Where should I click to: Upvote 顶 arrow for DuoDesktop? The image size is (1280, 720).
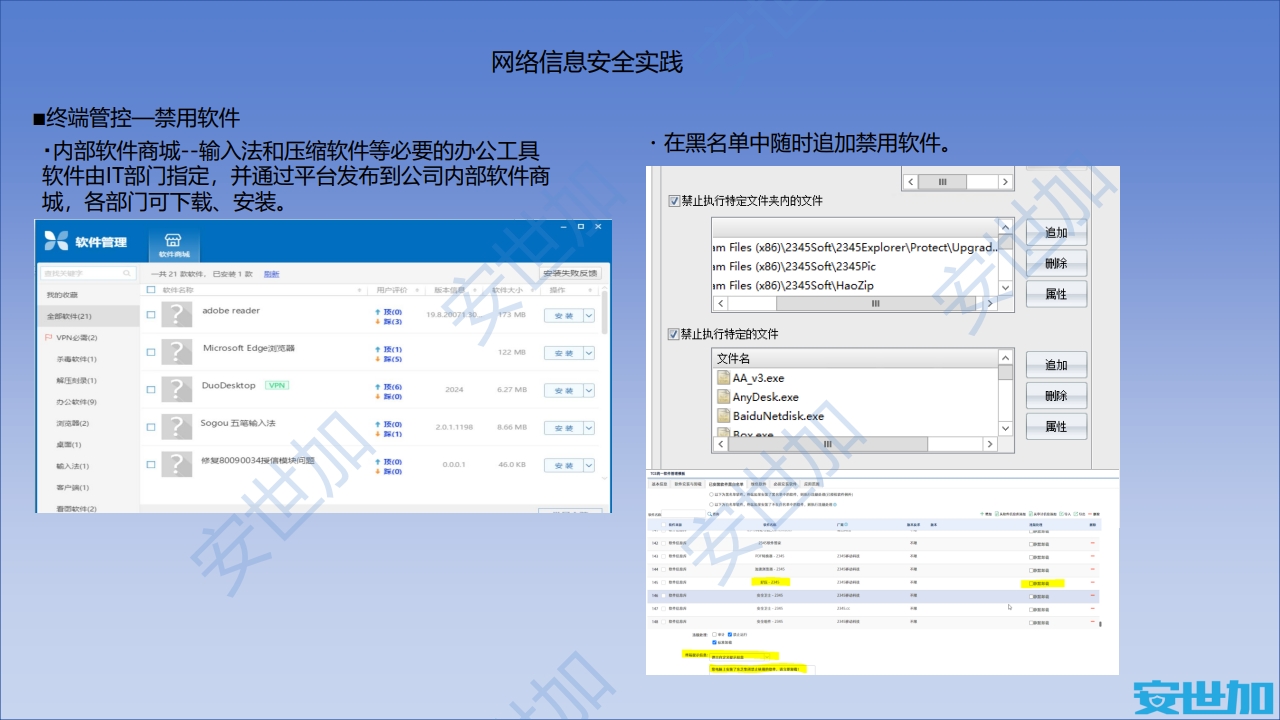point(377,387)
